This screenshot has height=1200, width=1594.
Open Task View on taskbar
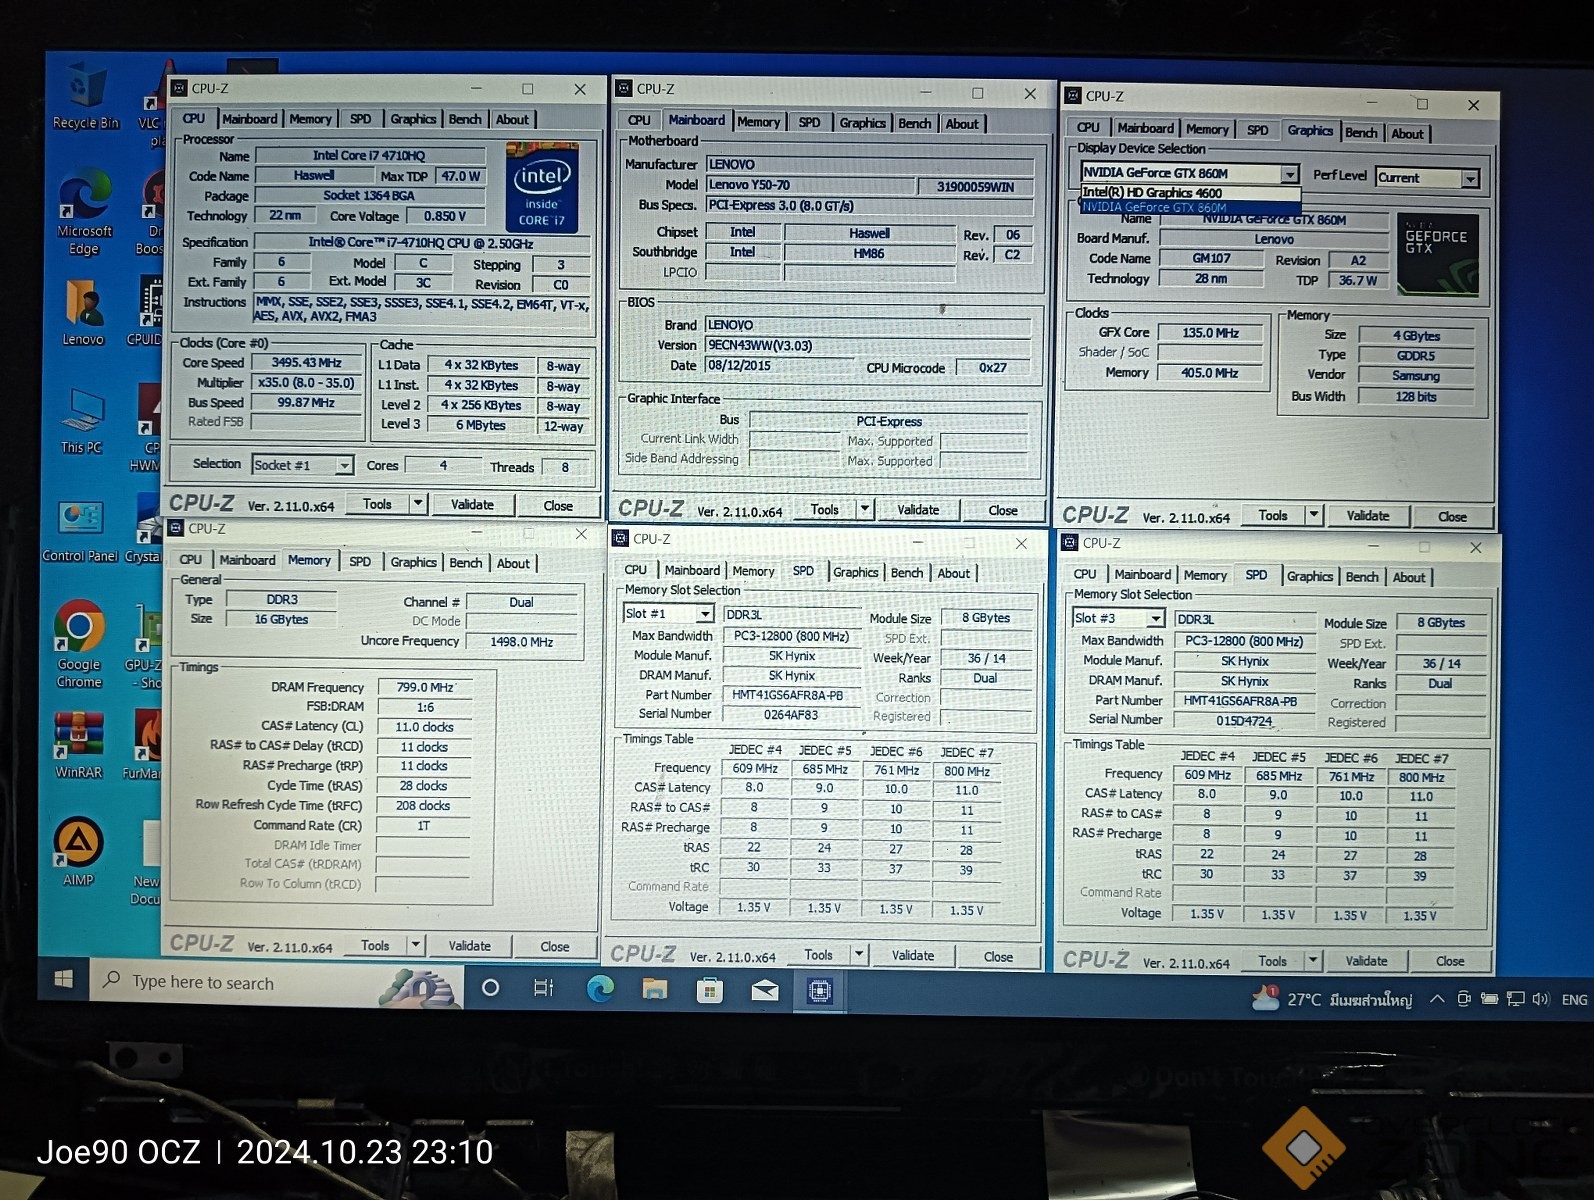(x=543, y=988)
